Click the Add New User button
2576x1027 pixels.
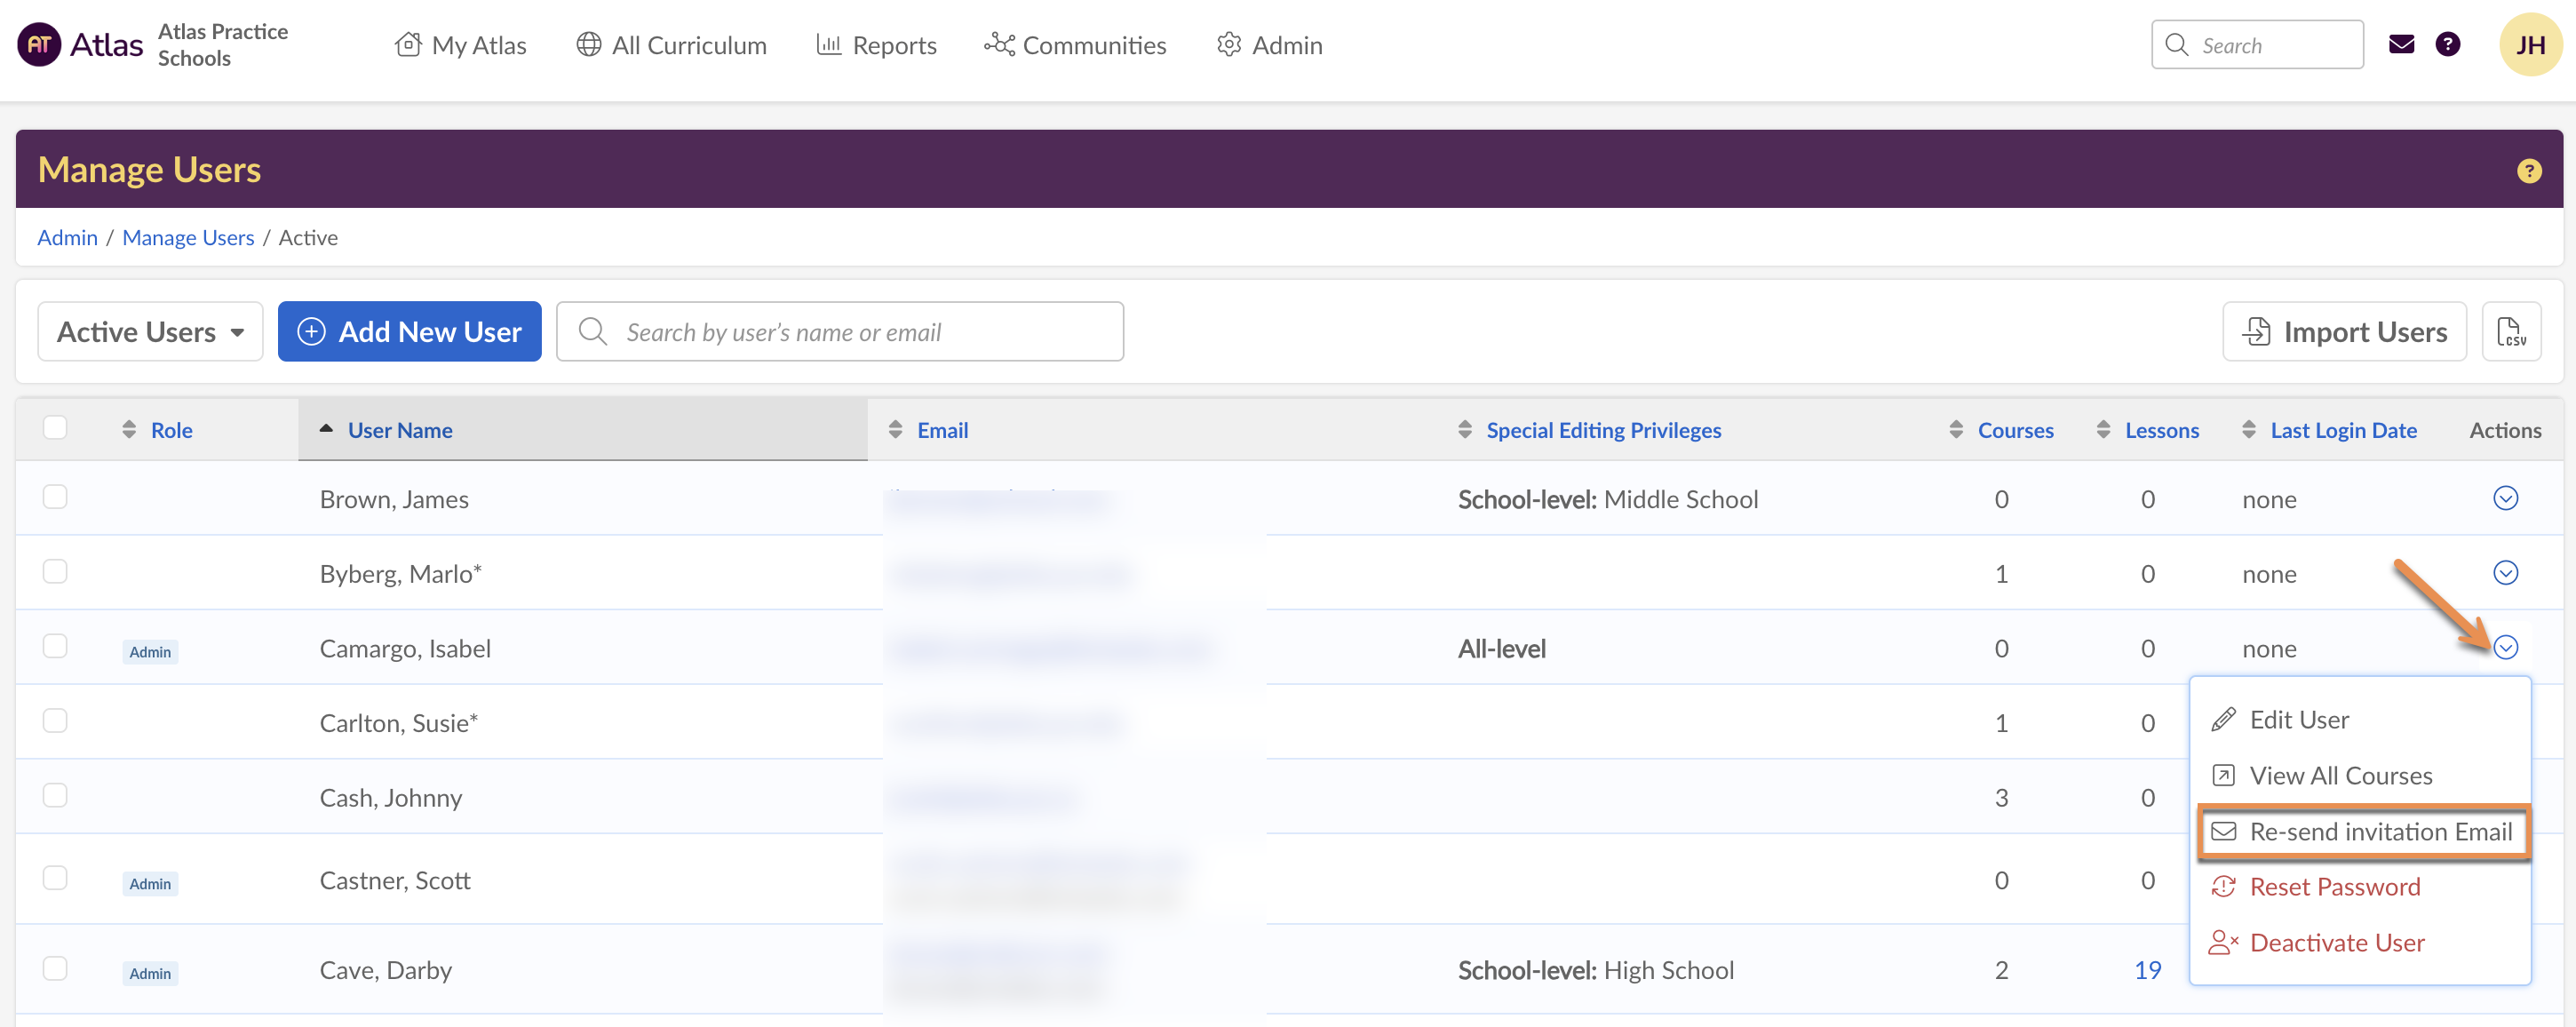pyautogui.click(x=409, y=331)
